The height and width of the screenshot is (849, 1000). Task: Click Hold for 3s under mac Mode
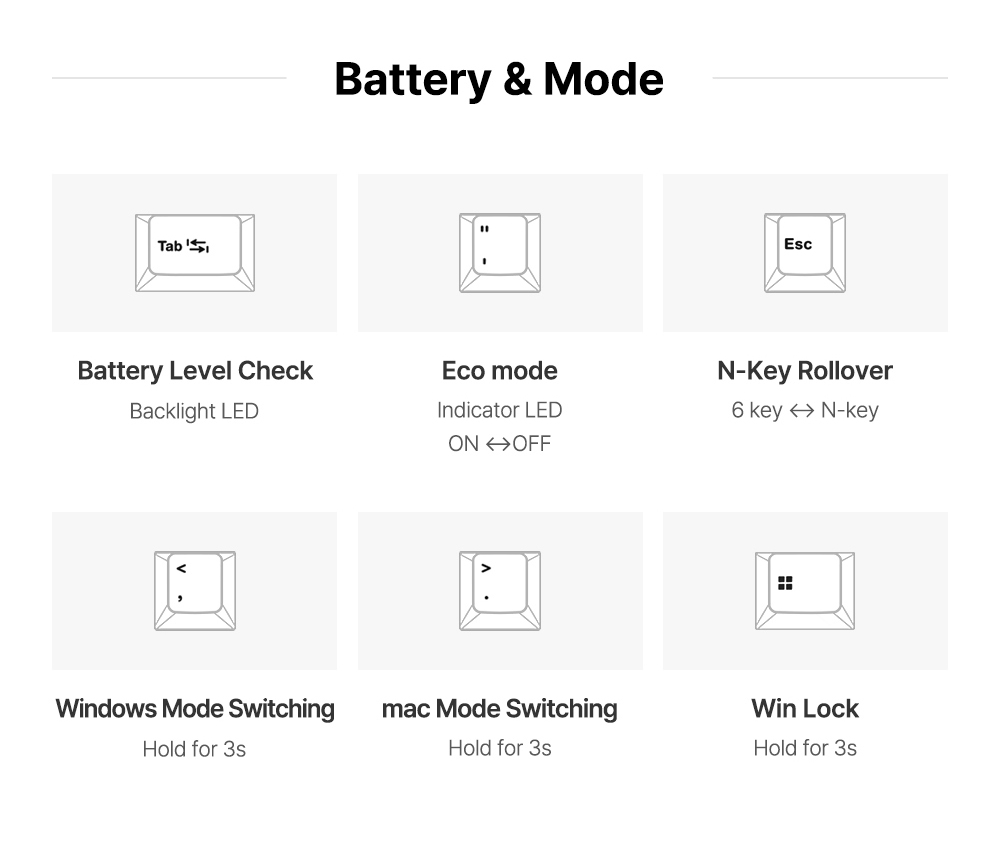tap(500, 748)
